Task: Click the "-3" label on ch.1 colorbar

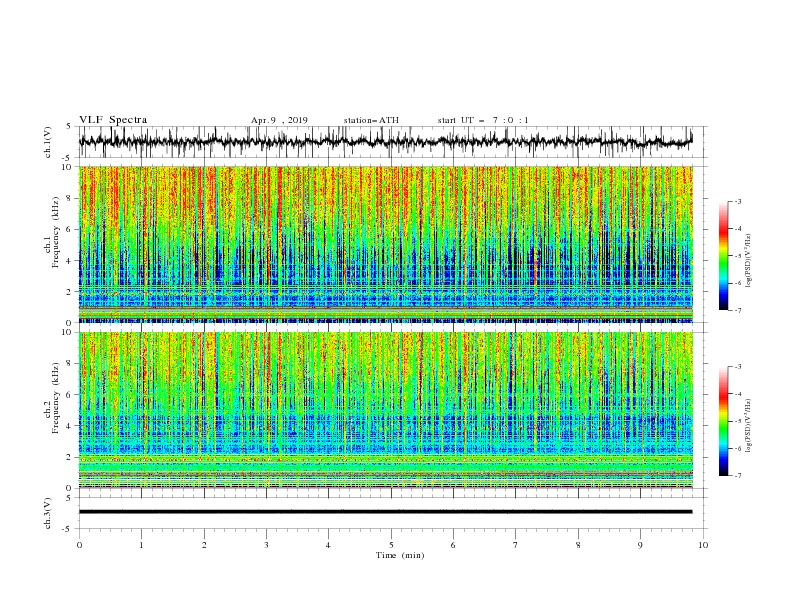Action: [x=738, y=201]
